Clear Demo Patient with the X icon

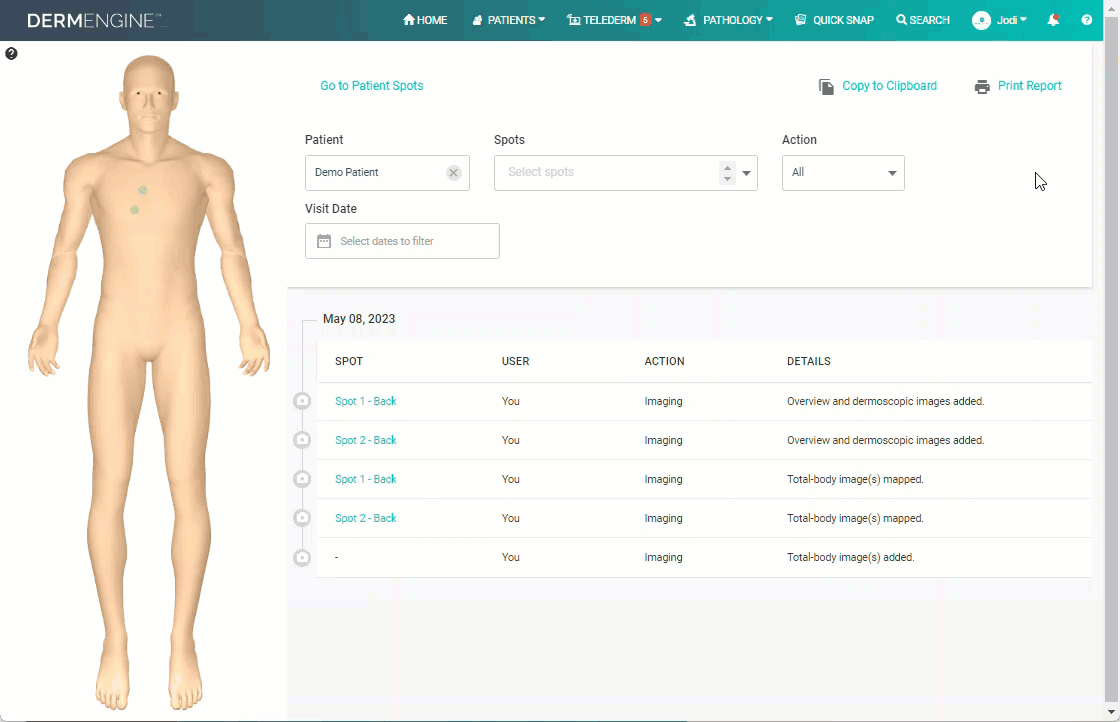click(453, 173)
